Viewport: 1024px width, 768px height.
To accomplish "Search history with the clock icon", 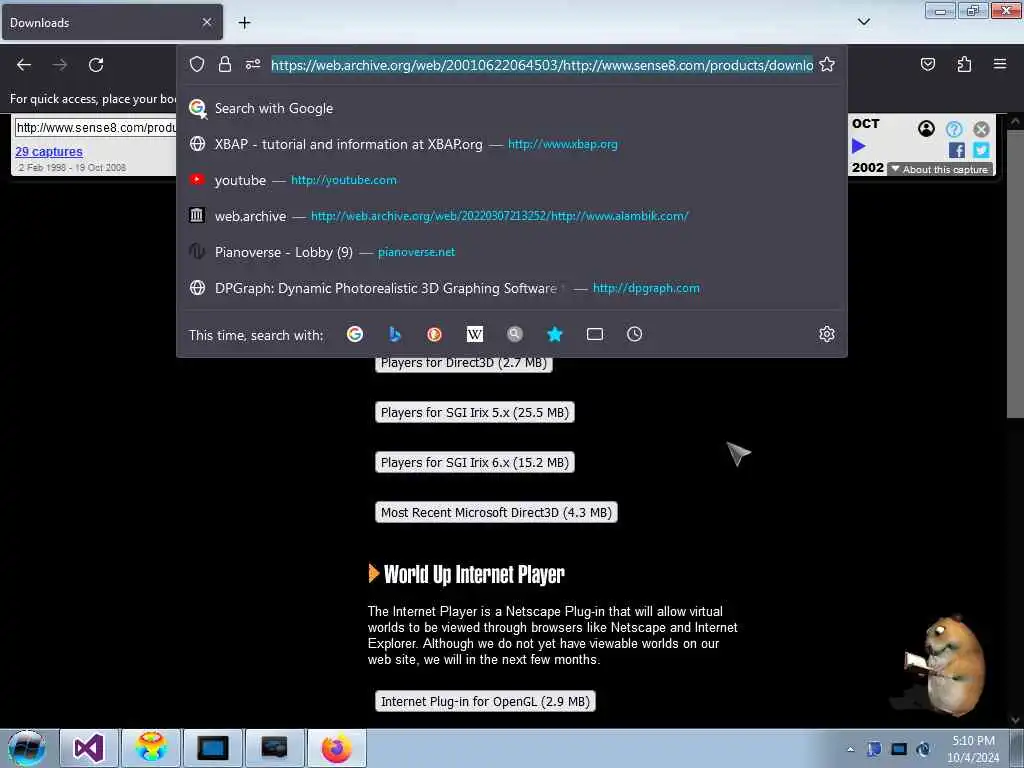I will coord(635,334).
